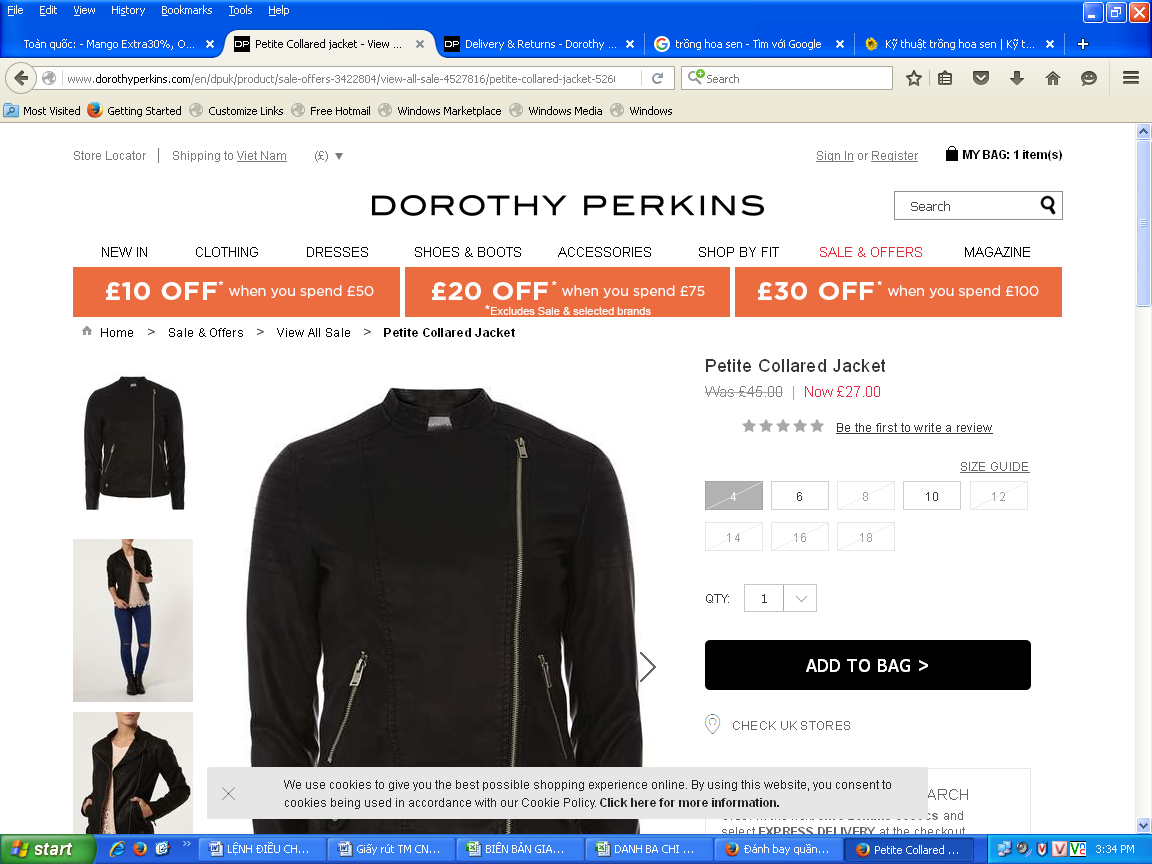Screen dimensions: 1152x864
Task: Expand the currency (£) selector
Action: pyautogui.click(x=329, y=156)
